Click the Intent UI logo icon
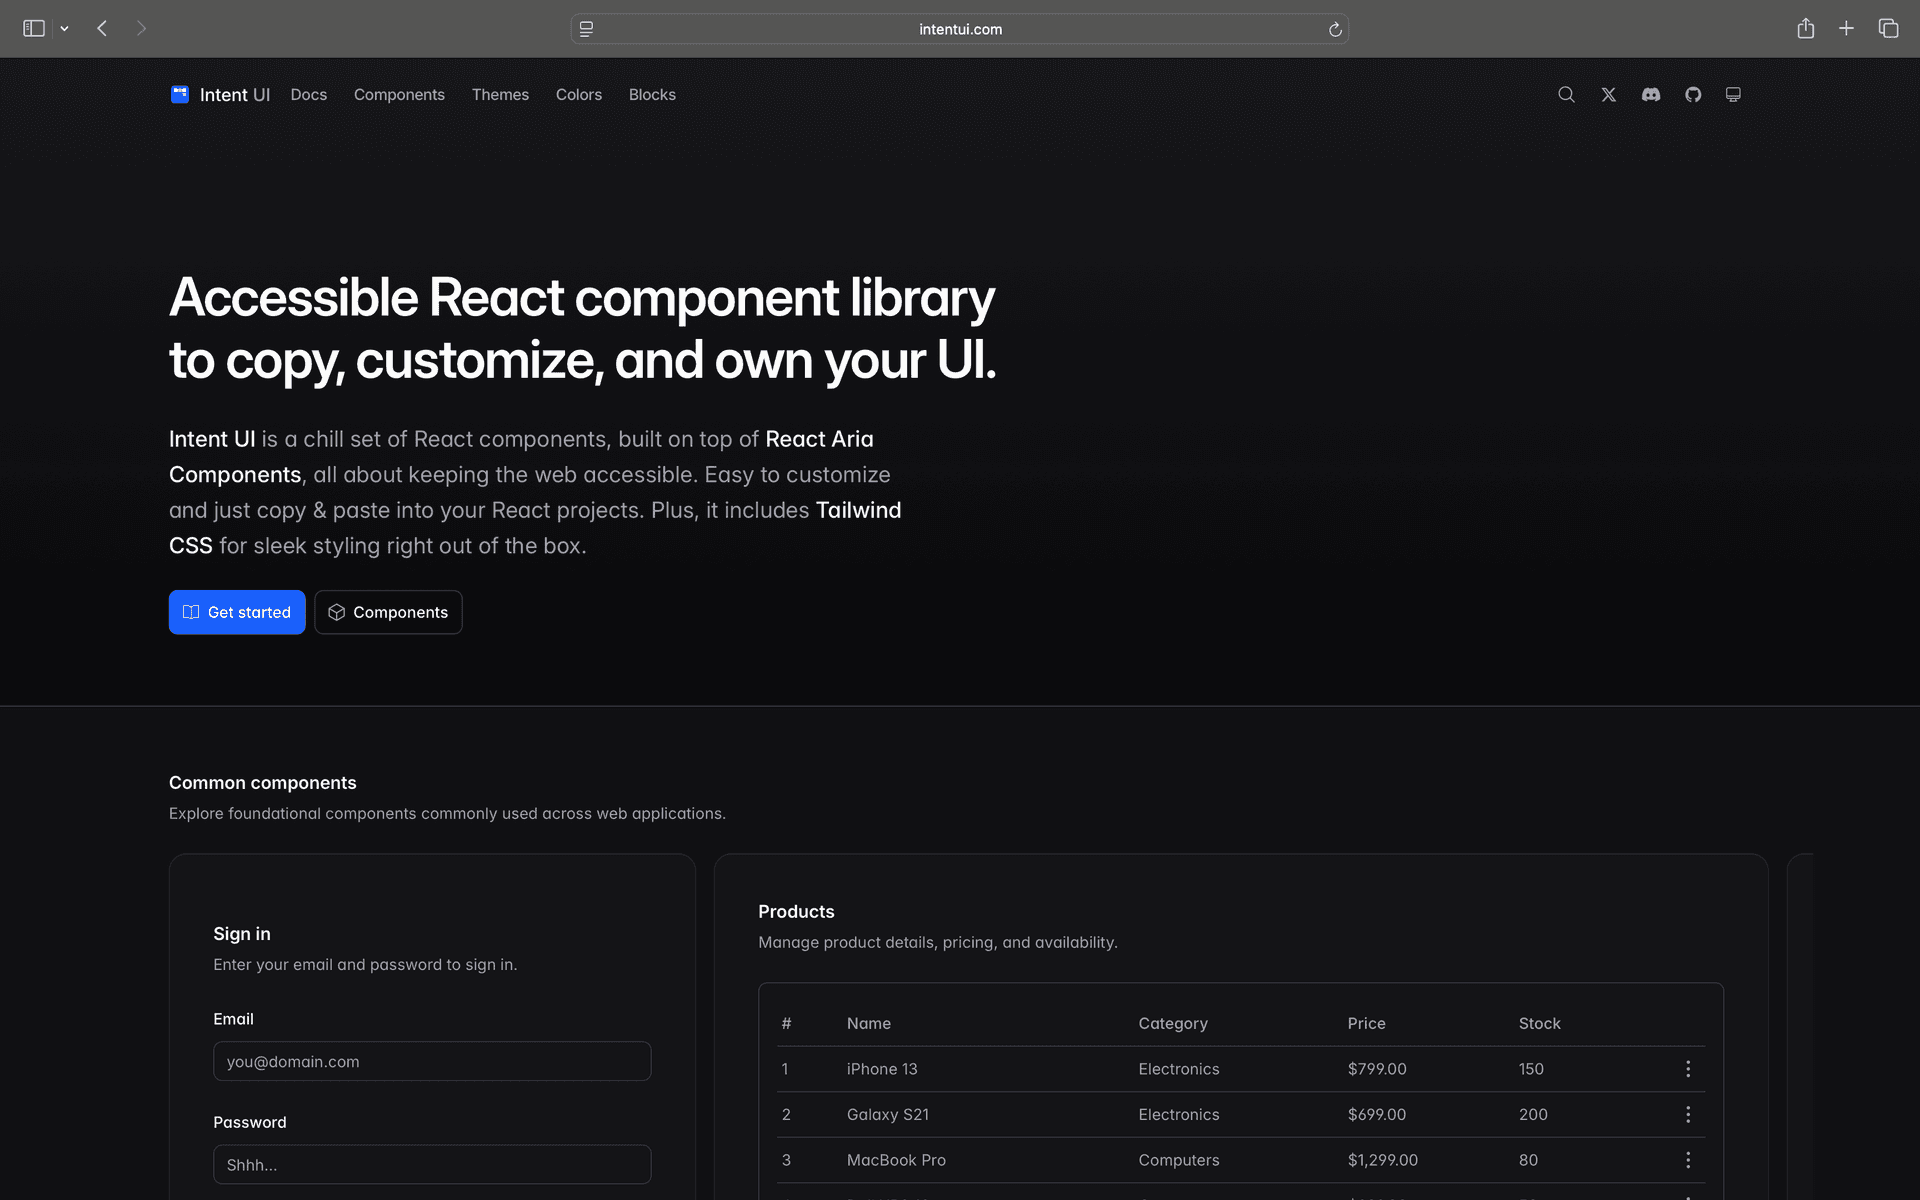1920x1200 pixels. [x=180, y=94]
